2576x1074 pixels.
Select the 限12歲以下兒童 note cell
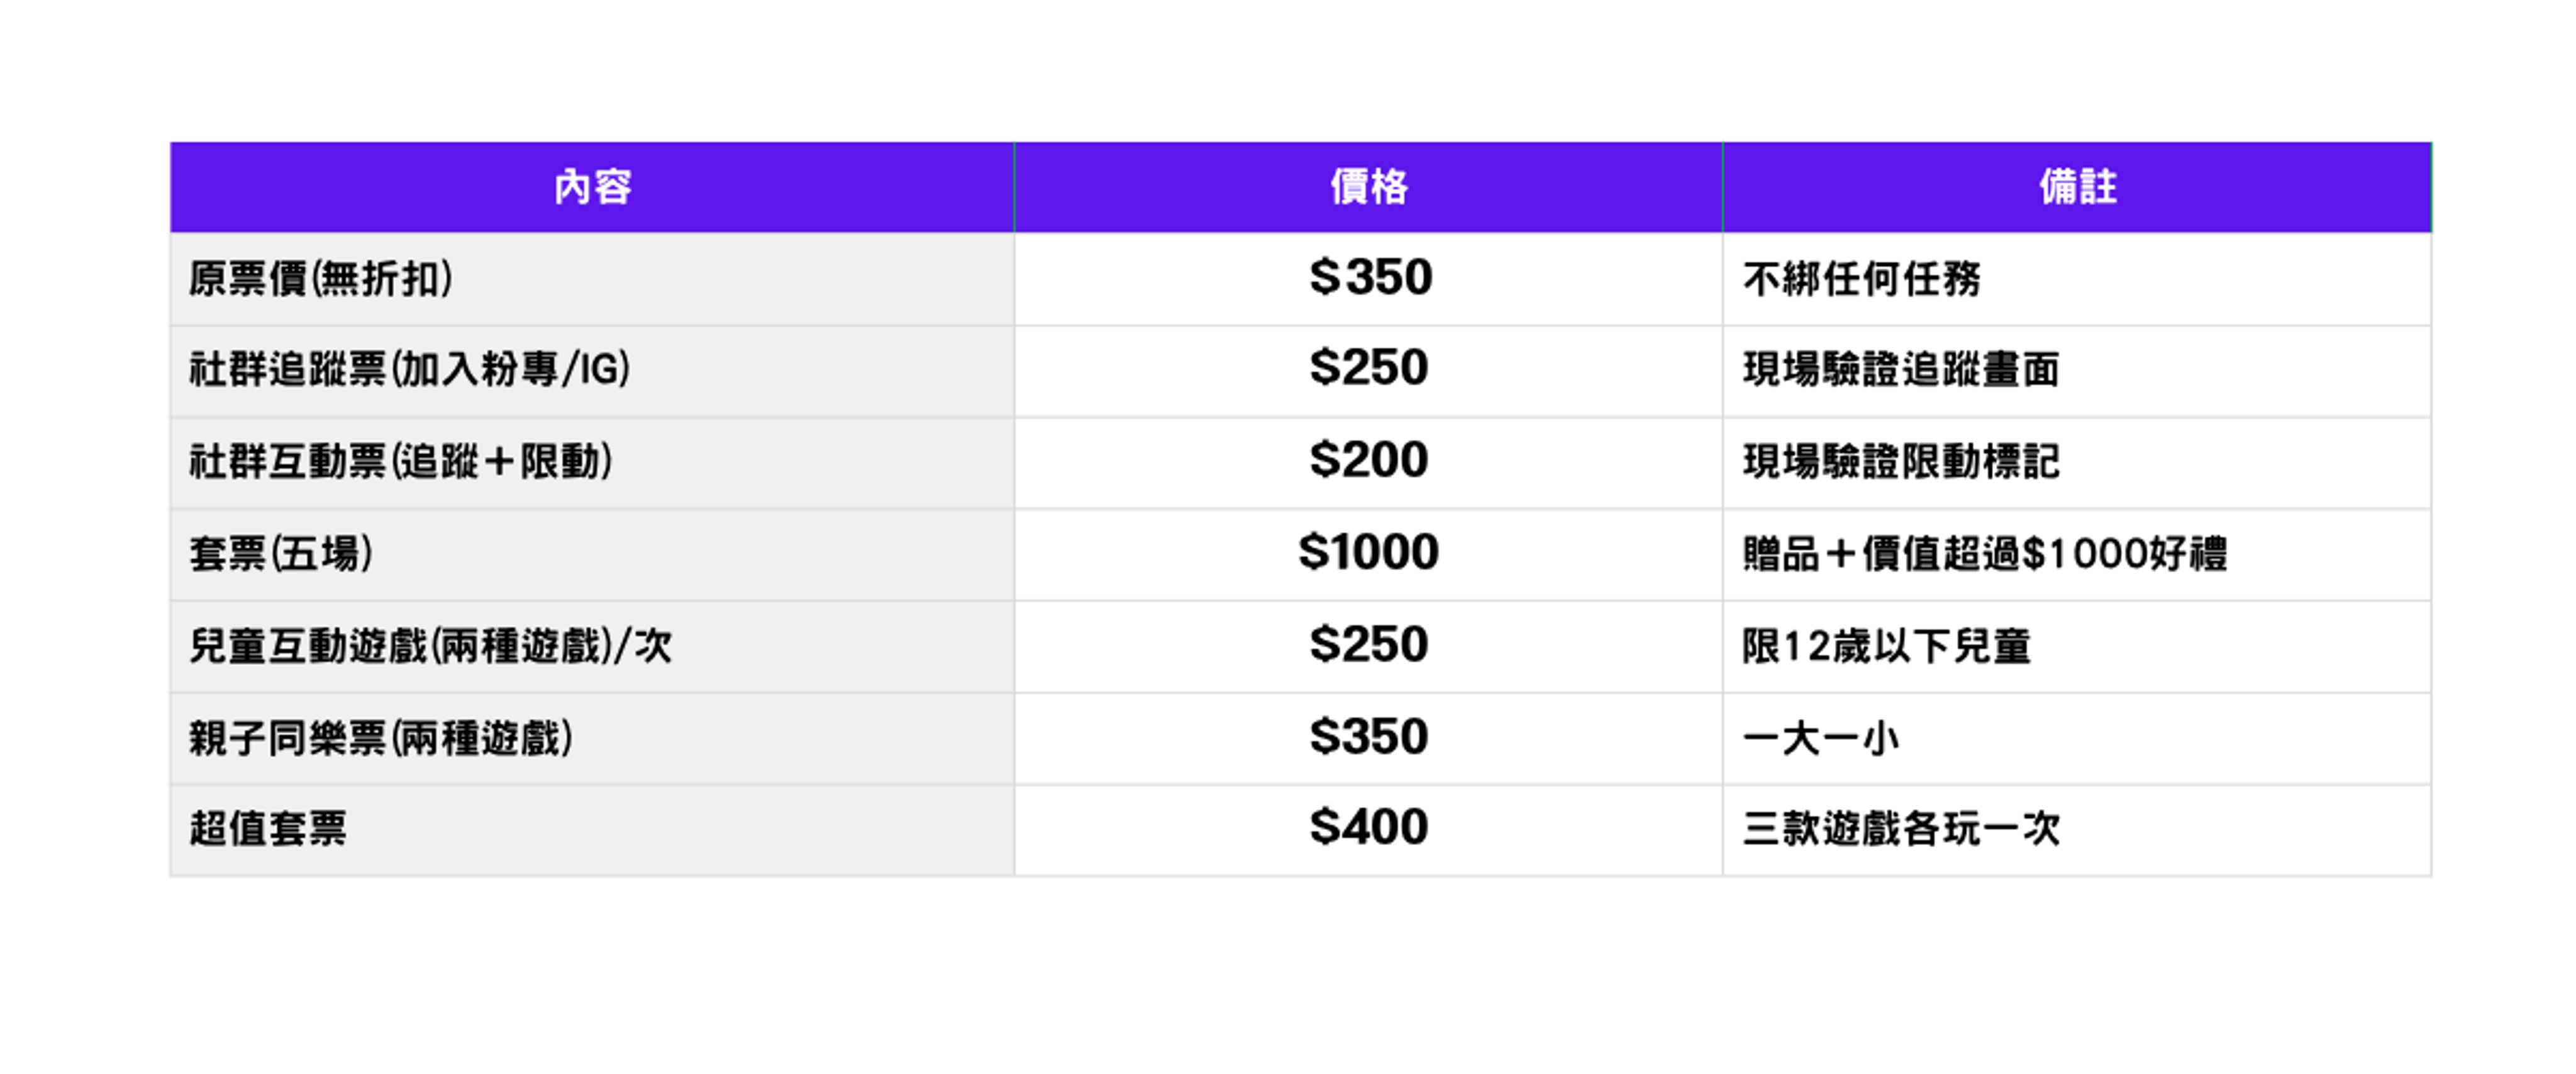2077,647
